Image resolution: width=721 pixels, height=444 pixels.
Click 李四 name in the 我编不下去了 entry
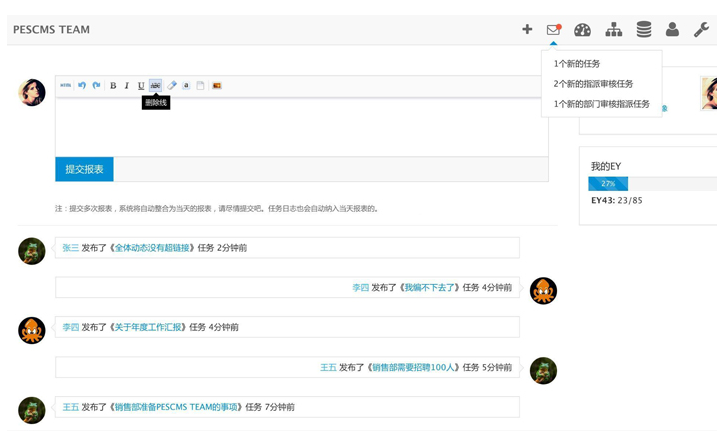point(360,288)
